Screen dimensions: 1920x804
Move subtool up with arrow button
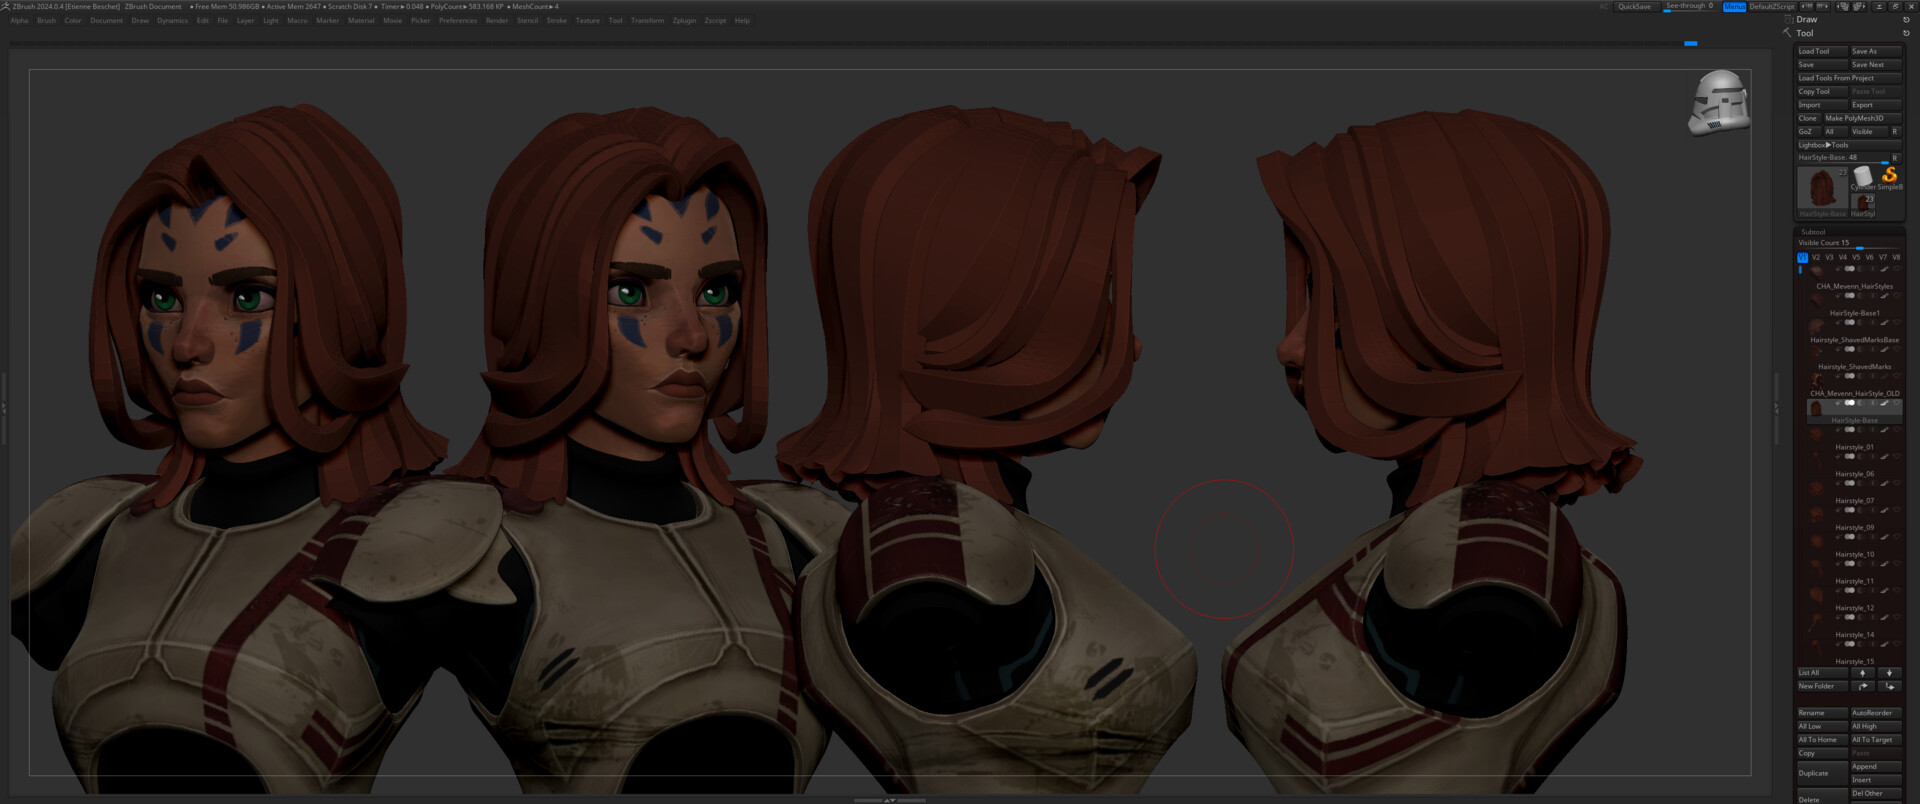tap(1863, 673)
